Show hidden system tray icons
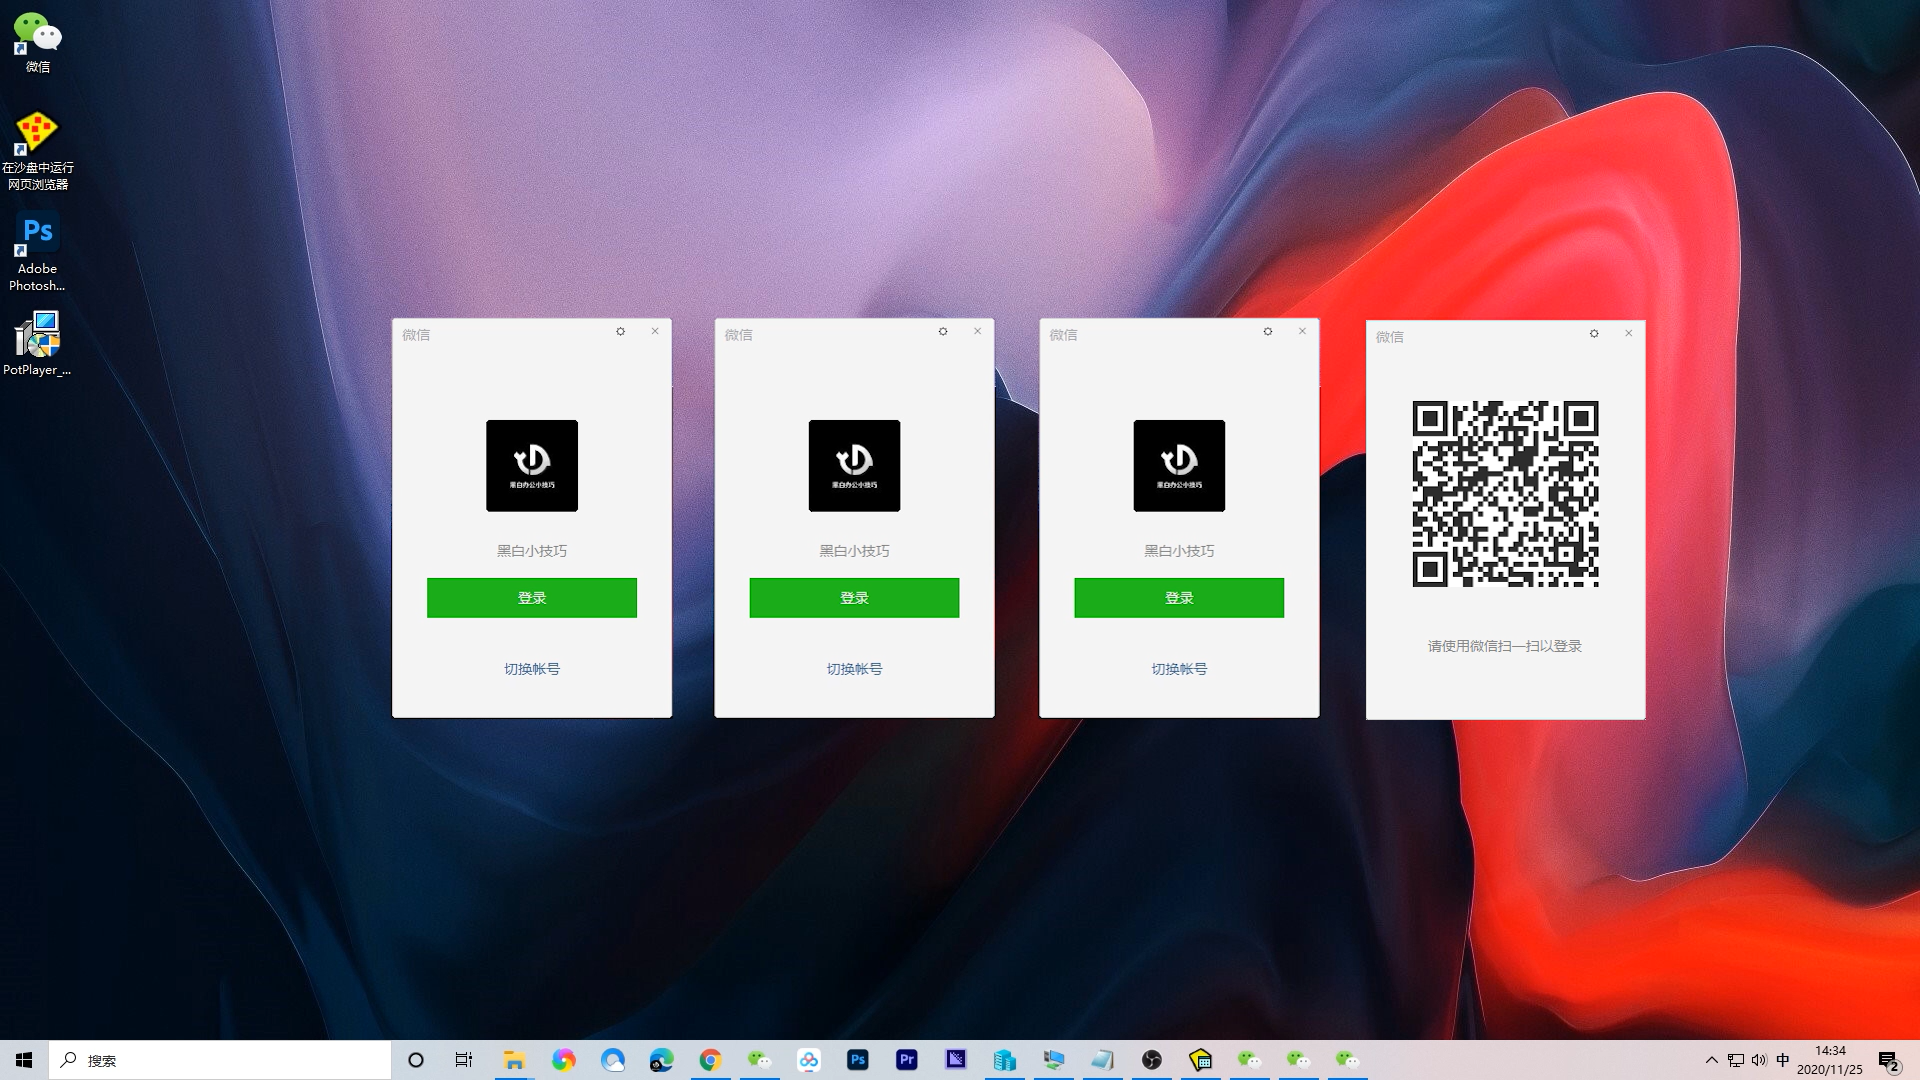 (1711, 1060)
